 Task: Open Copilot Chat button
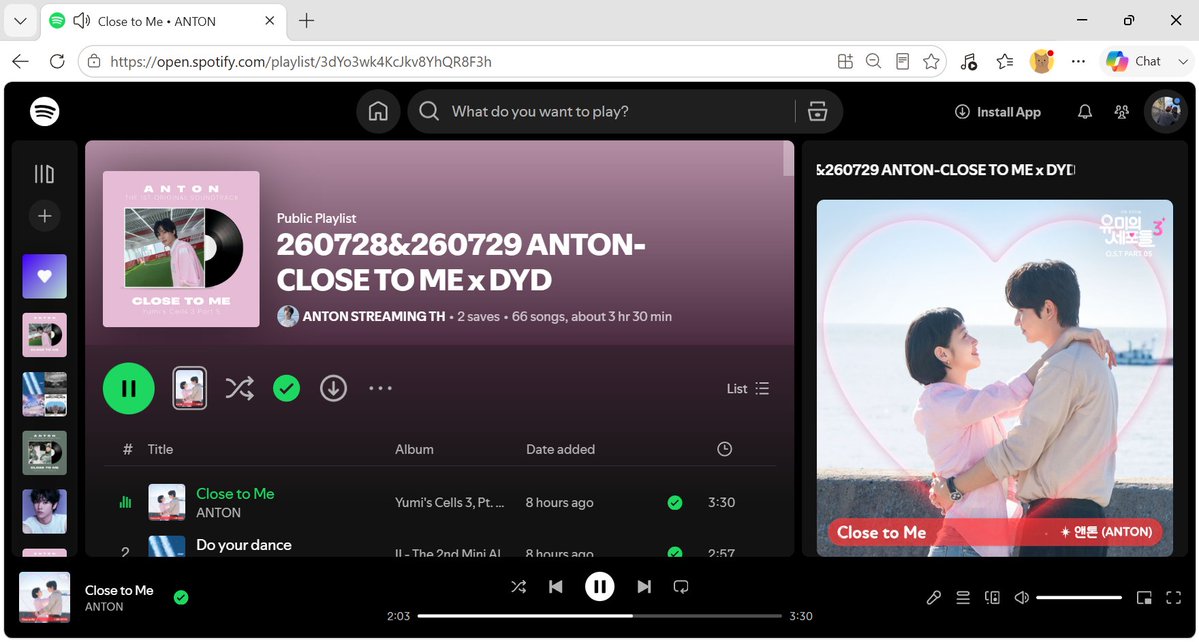[1134, 61]
